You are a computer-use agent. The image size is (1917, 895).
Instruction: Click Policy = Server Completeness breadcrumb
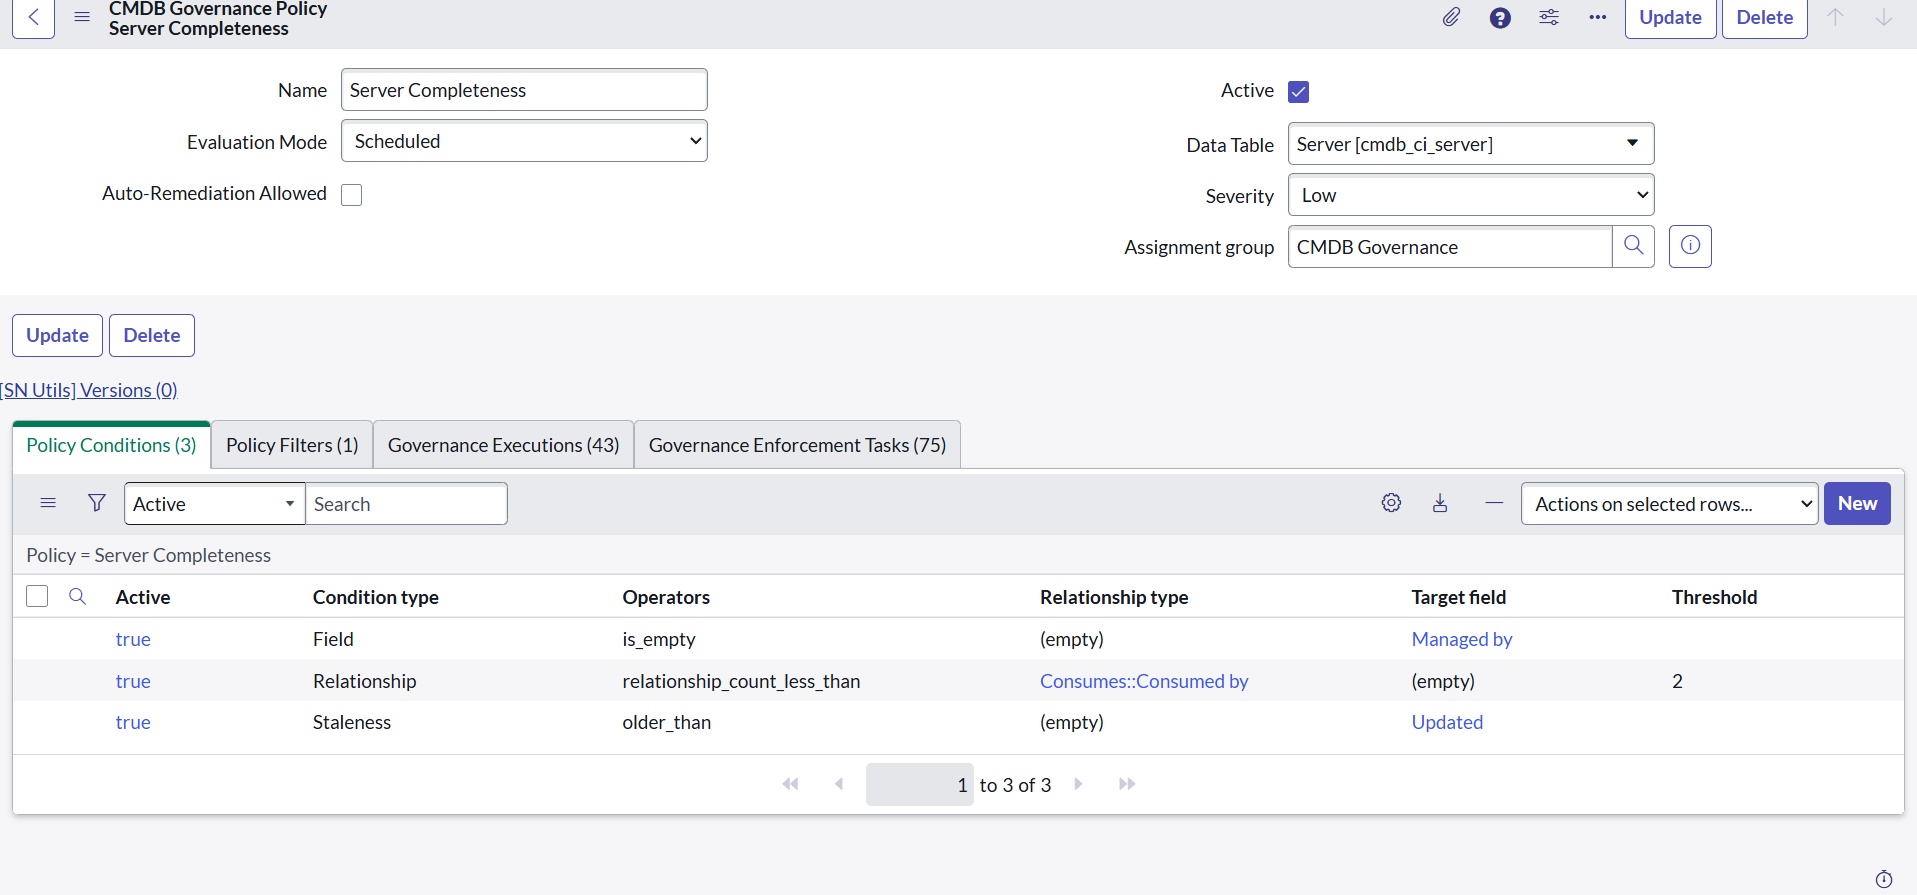click(148, 555)
